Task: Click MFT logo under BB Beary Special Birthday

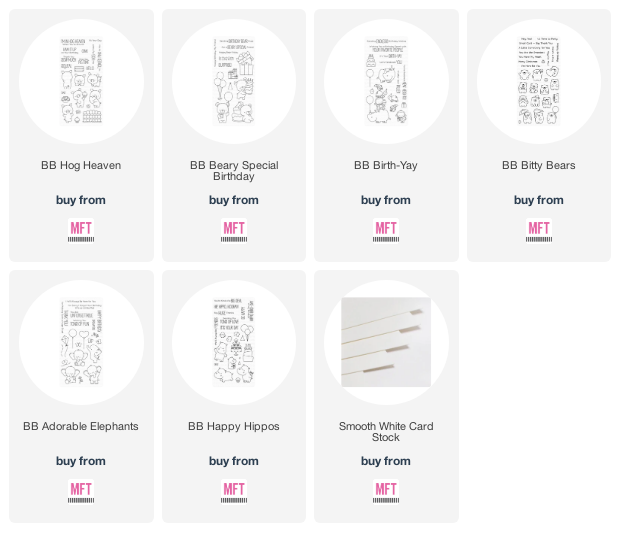Action: click(234, 231)
